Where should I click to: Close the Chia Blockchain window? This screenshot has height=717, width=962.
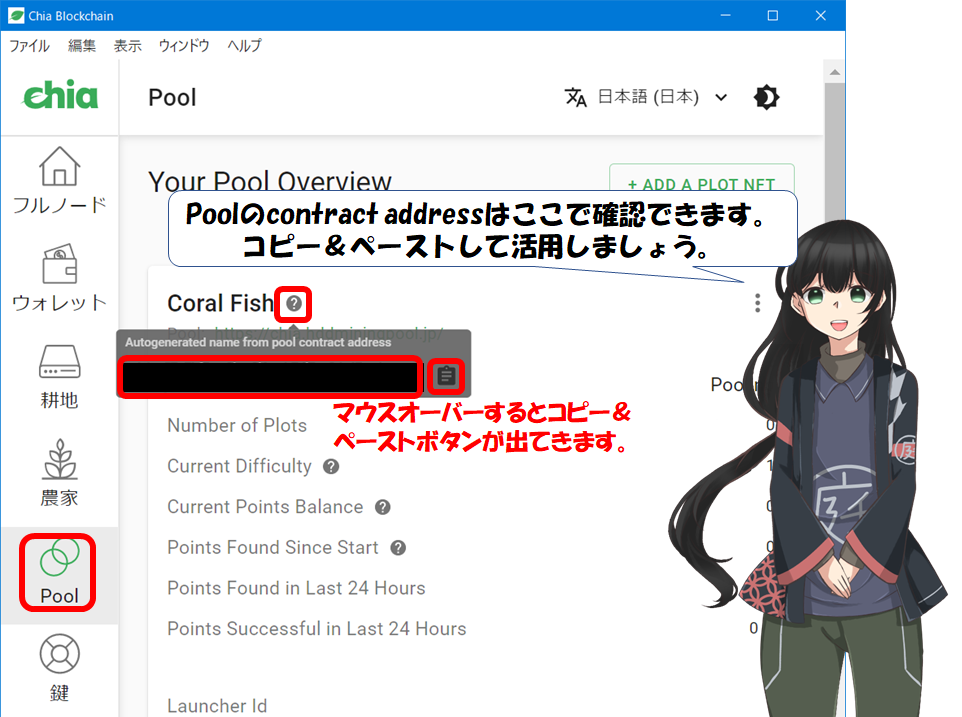820,15
